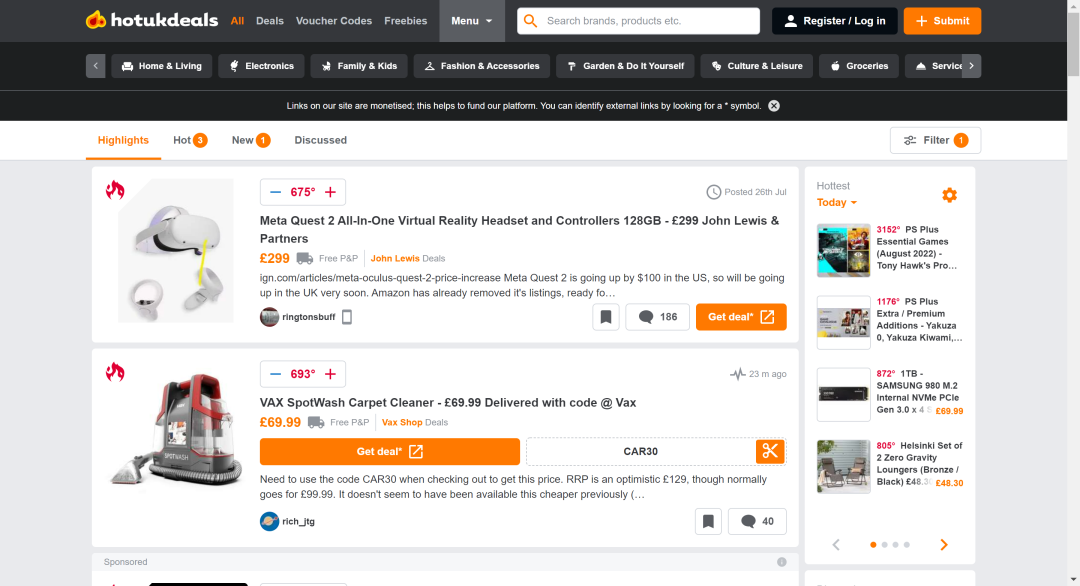Vote up the Meta Quest 2 deal
This screenshot has height=586, width=1080.
pyautogui.click(x=331, y=192)
